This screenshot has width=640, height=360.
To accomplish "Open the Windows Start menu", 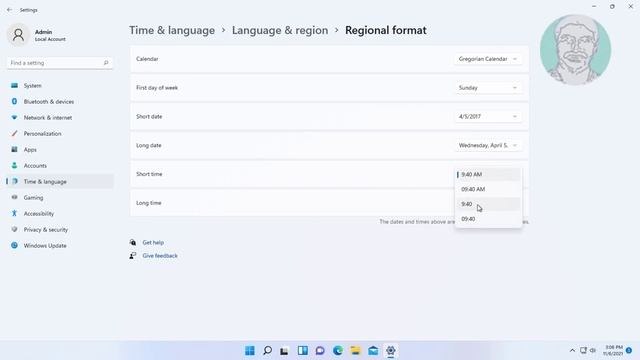I will pyautogui.click(x=250, y=351).
